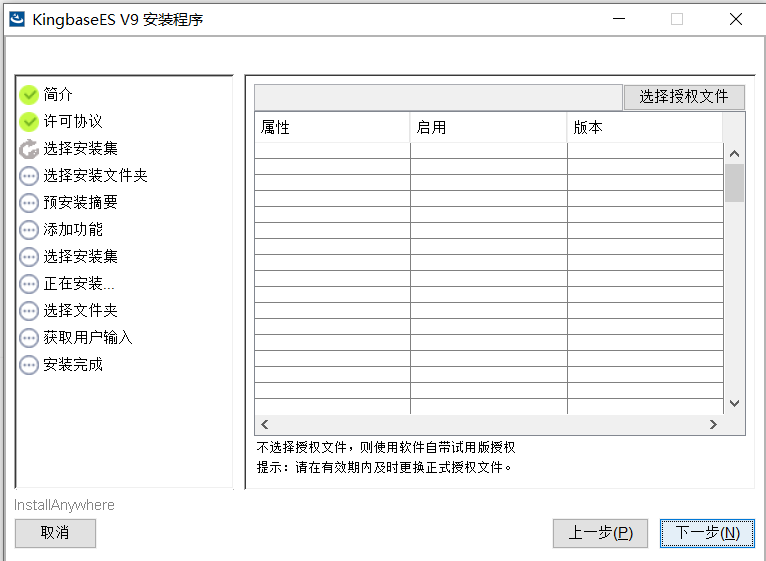Click the 版本 column header
The width and height of the screenshot is (766, 561).
[643, 128]
